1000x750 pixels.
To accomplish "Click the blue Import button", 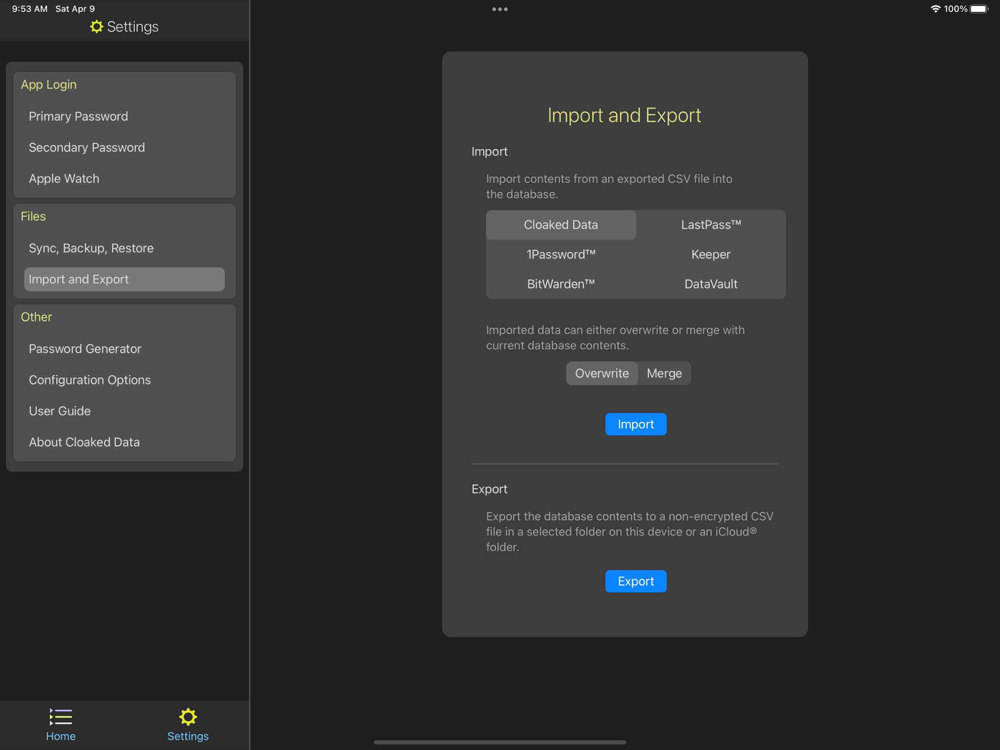I will pos(636,424).
